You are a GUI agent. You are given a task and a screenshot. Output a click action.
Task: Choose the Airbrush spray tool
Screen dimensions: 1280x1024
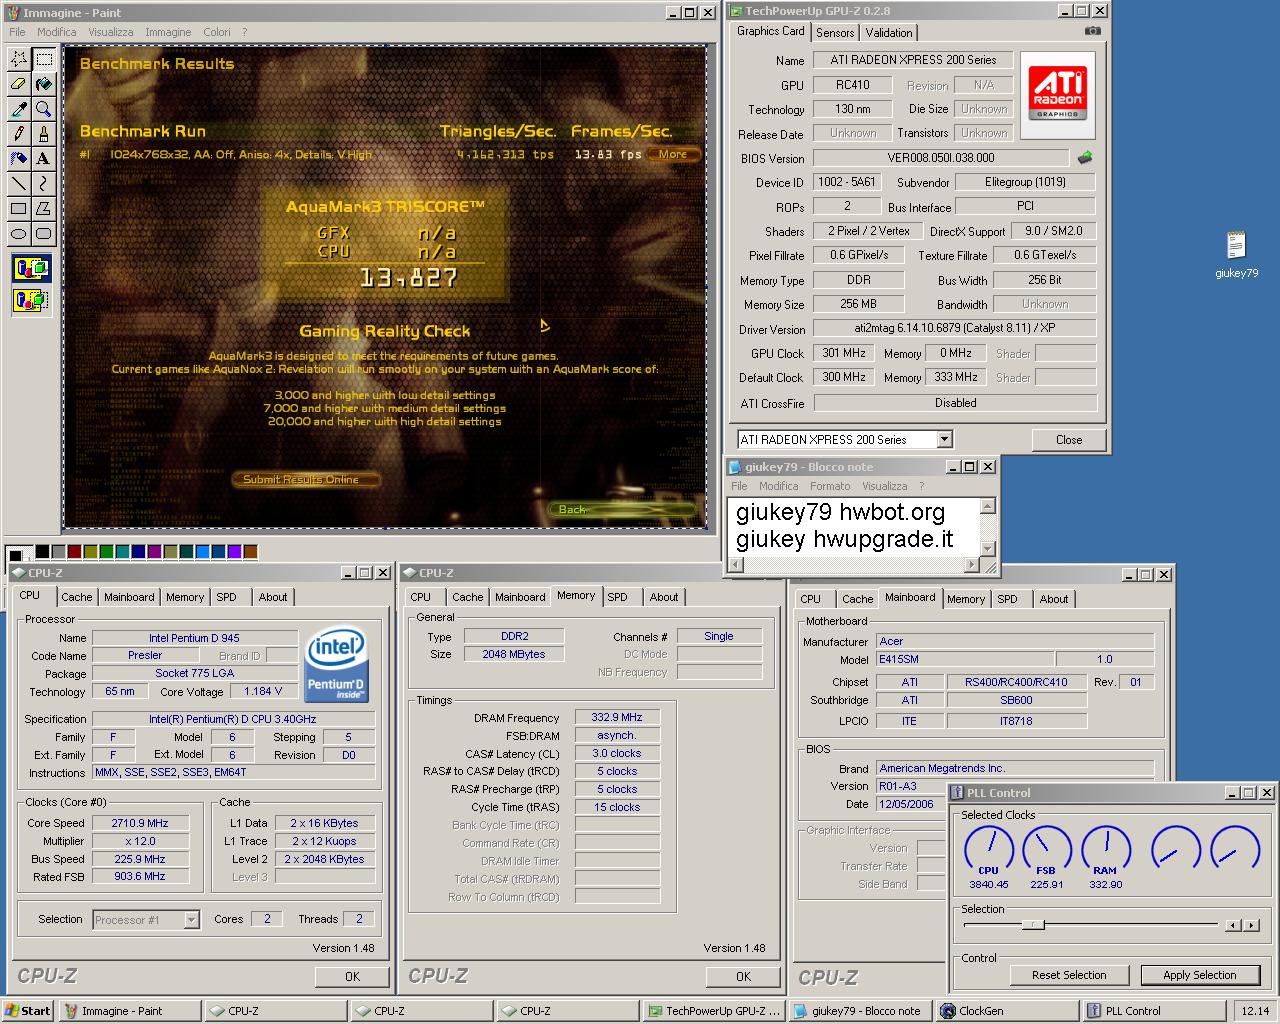(x=18, y=159)
